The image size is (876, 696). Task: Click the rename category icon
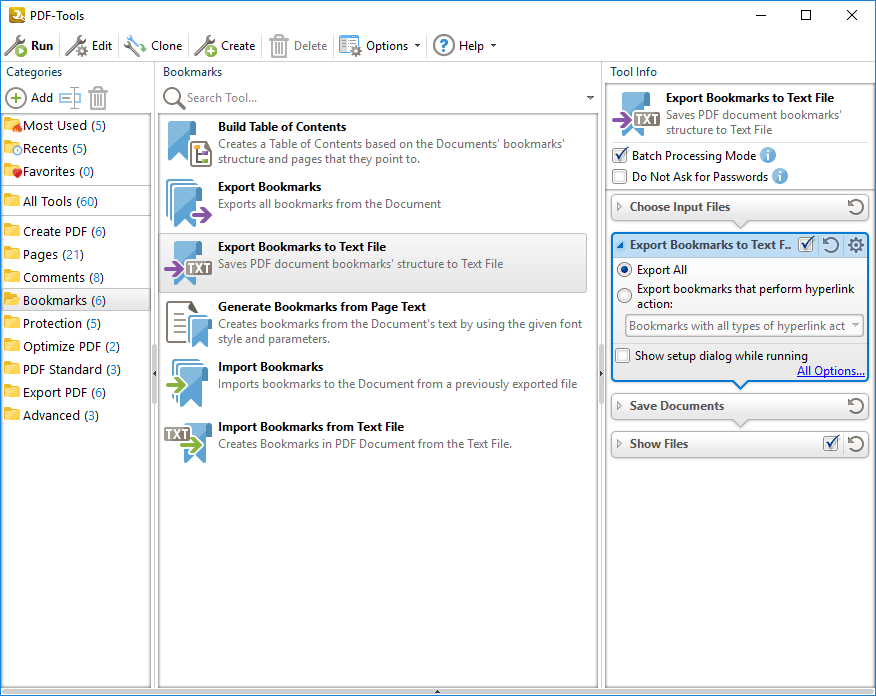[x=69, y=98]
